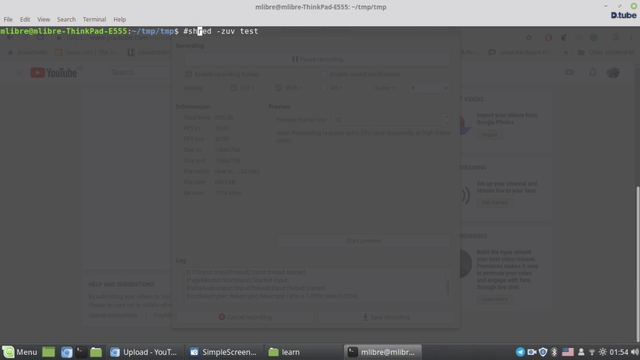The height and width of the screenshot is (360, 640).
Task: Open the Bluetooth tray icon
Action: click(x=554, y=352)
